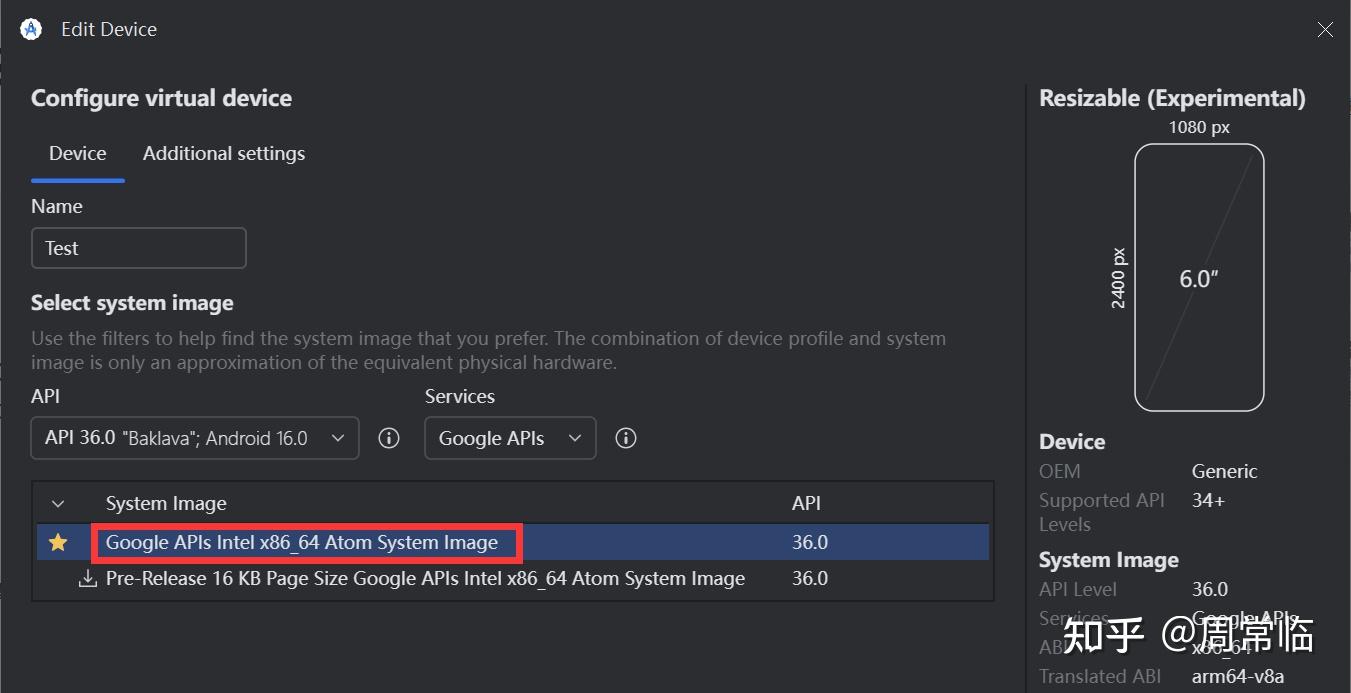
Task: Click the API column header
Action: 806,503
